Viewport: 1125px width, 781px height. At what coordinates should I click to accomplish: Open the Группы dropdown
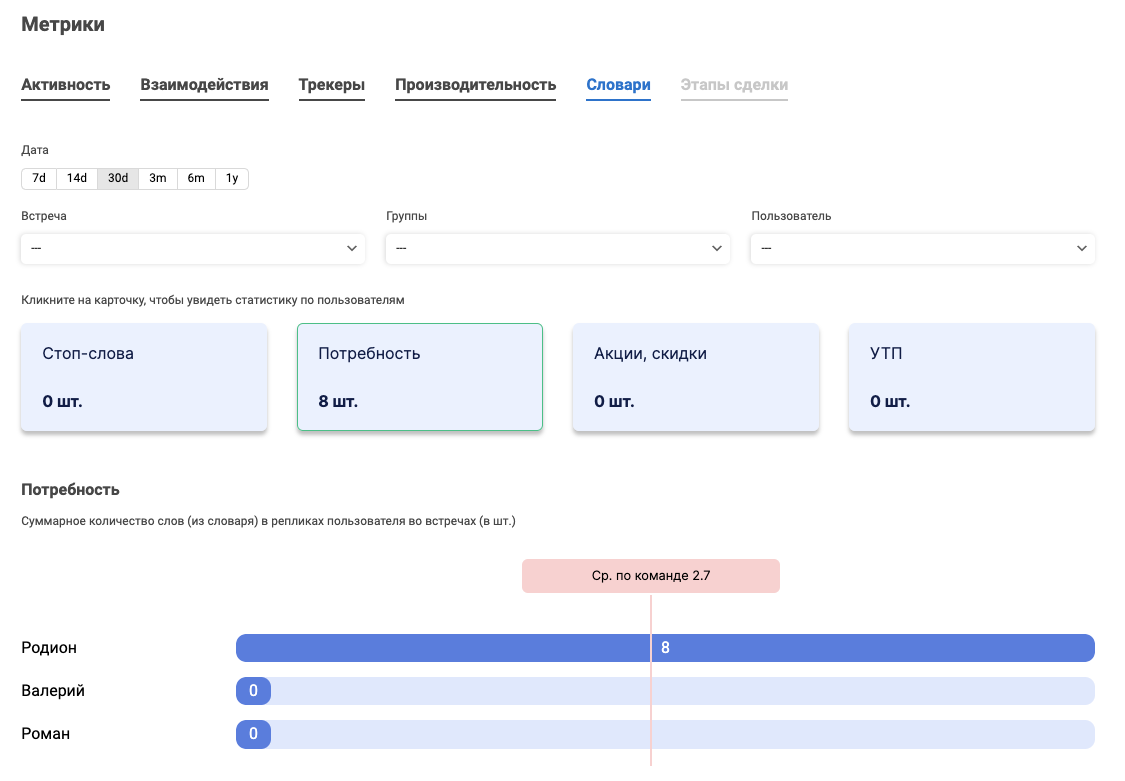point(558,248)
